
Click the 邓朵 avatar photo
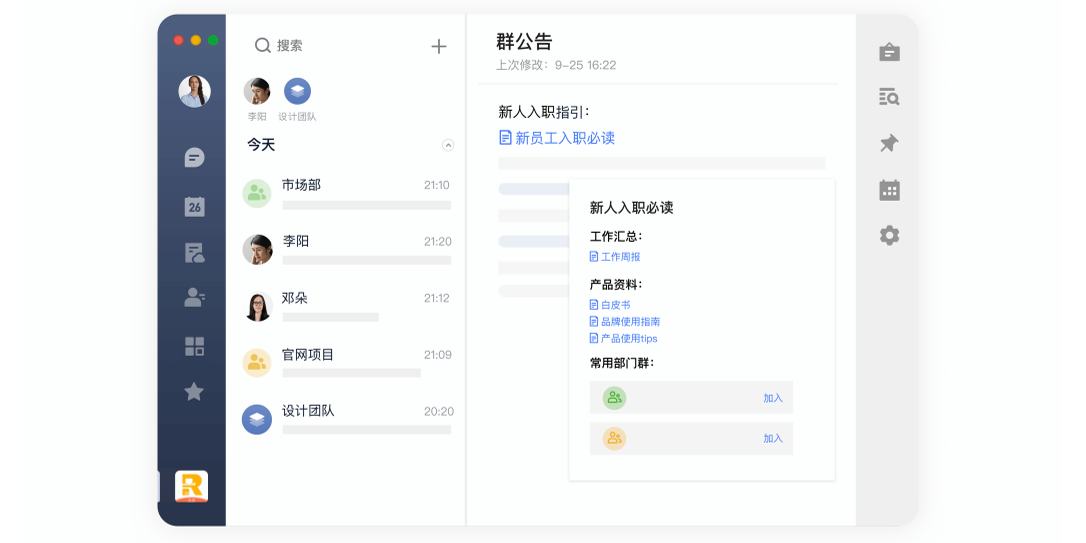point(258,307)
